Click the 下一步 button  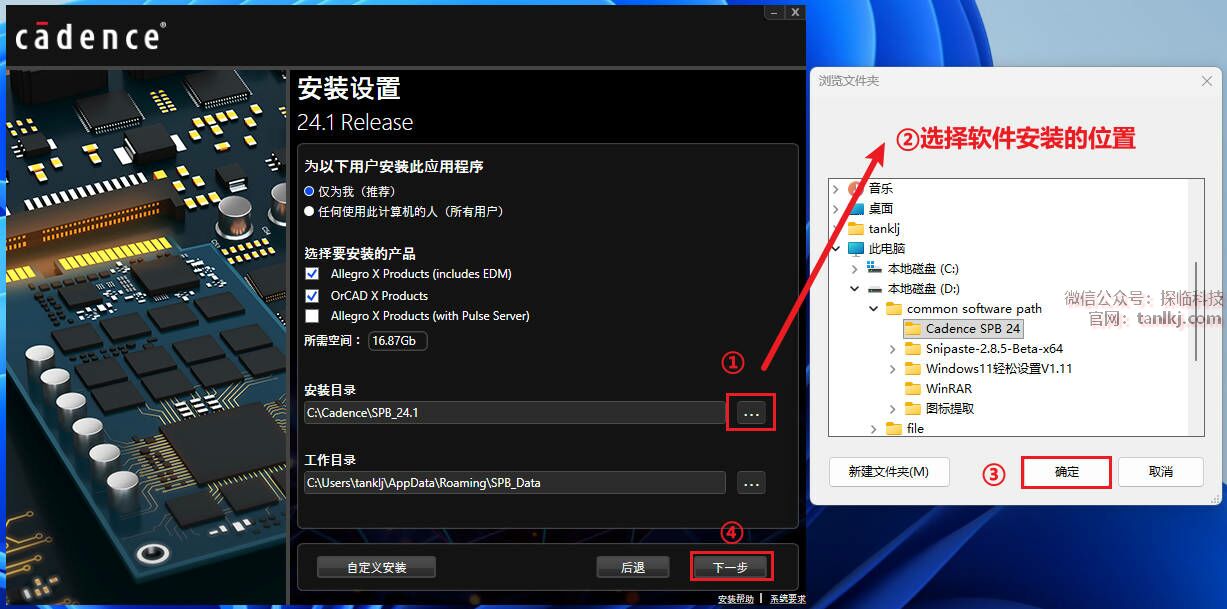pyautogui.click(x=730, y=567)
